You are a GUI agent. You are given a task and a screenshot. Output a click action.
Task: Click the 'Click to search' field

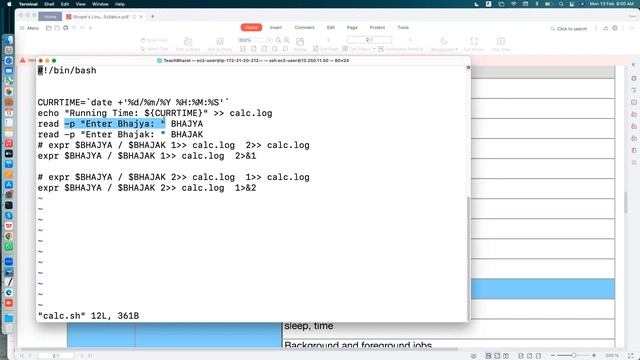[x=569, y=29]
